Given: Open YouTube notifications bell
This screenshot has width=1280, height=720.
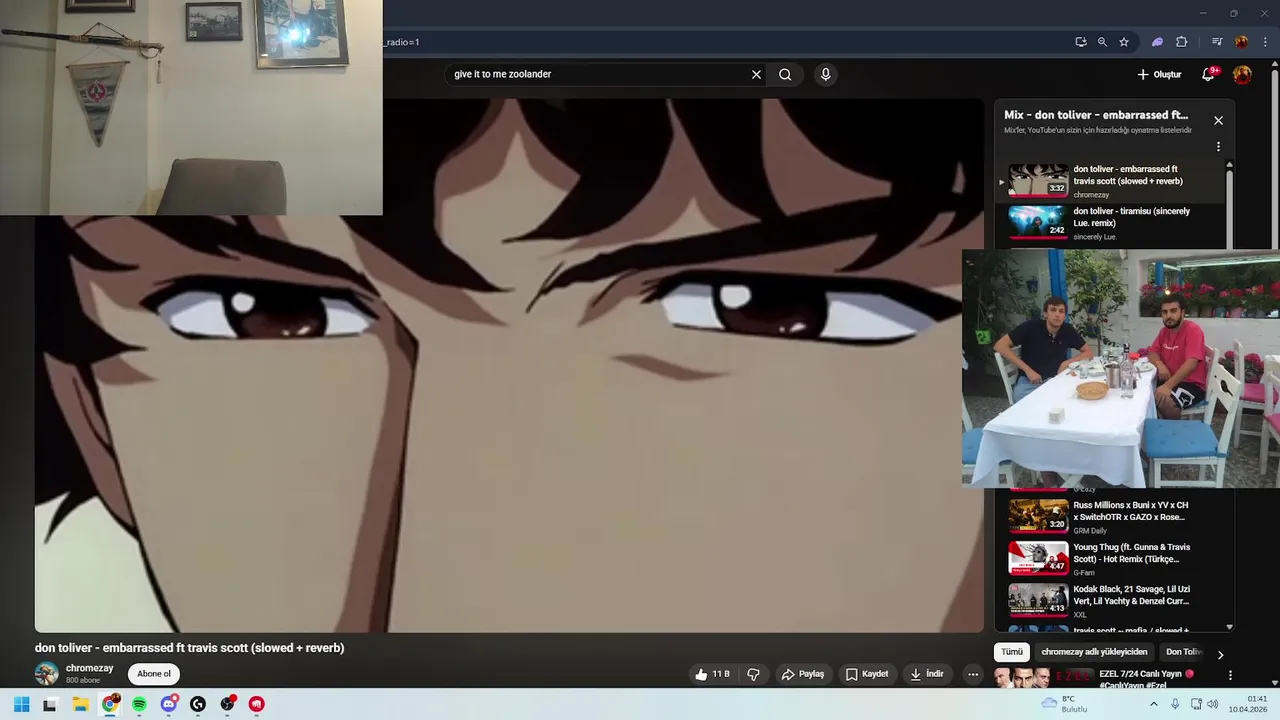Looking at the screenshot, I should click(1209, 74).
